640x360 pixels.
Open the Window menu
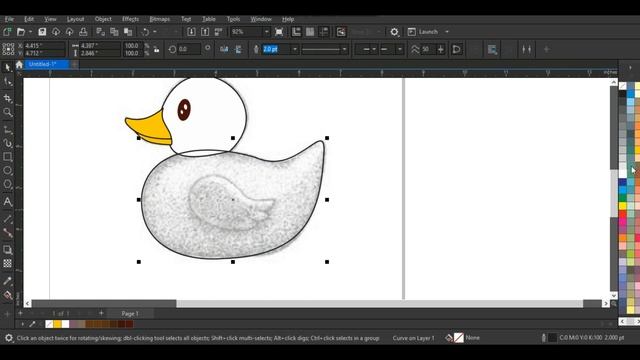click(x=261, y=19)
